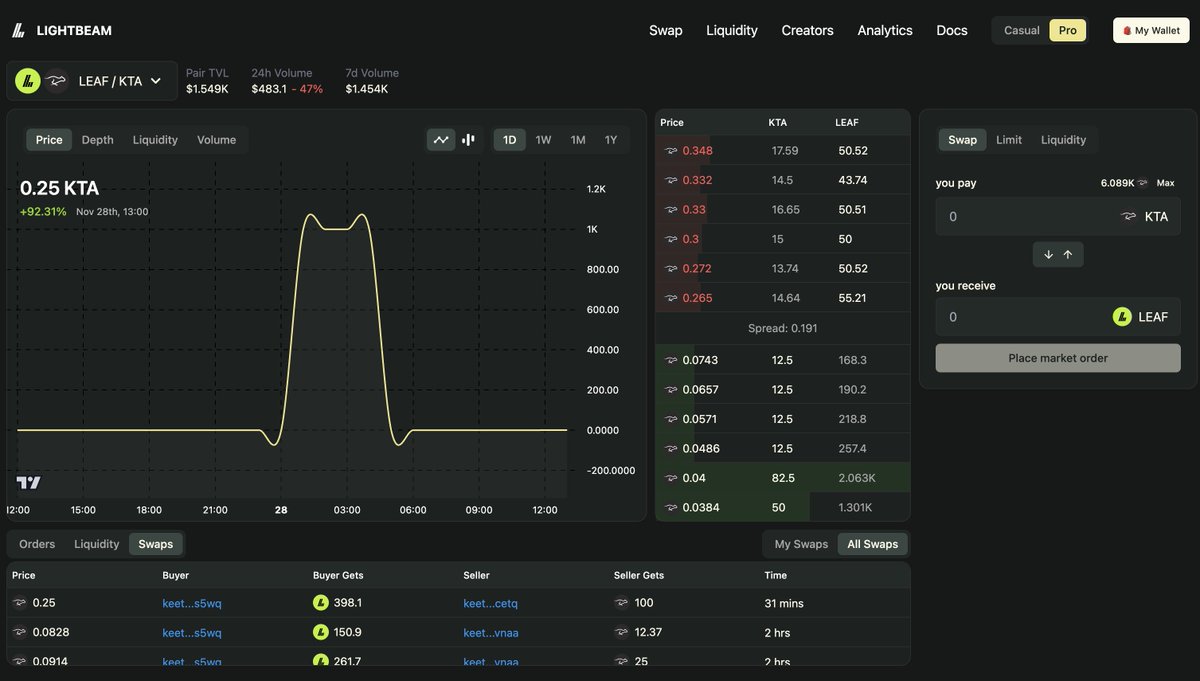
Task: Open the Liquidity tab below chart
Action: click(97, 544)
